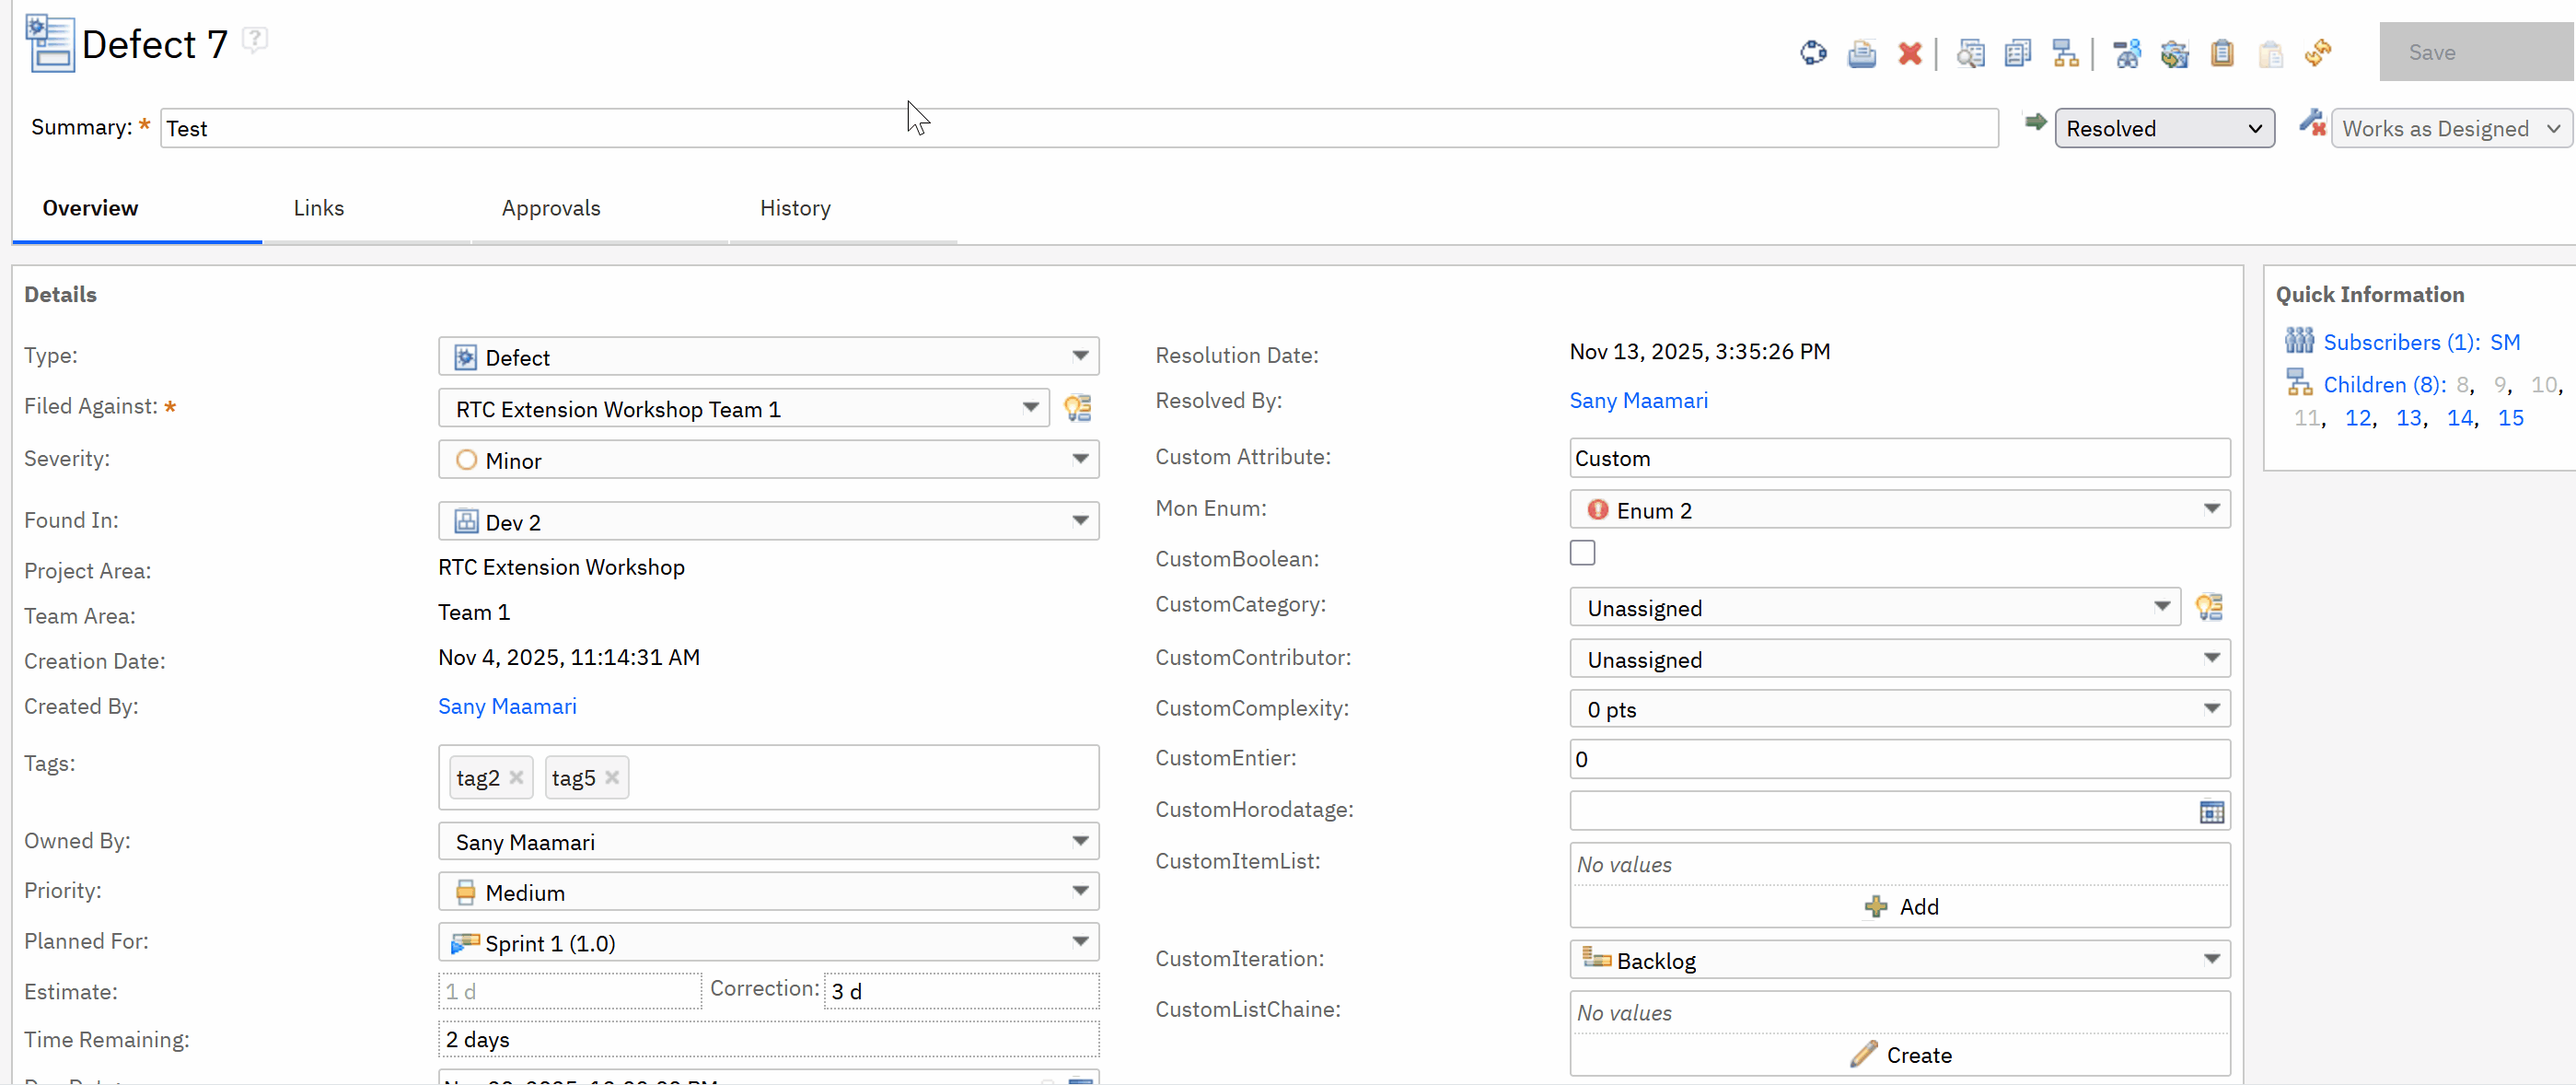Click the Subscribers people icon
Screen dimensions: 2576x1085
(2299, 341)
